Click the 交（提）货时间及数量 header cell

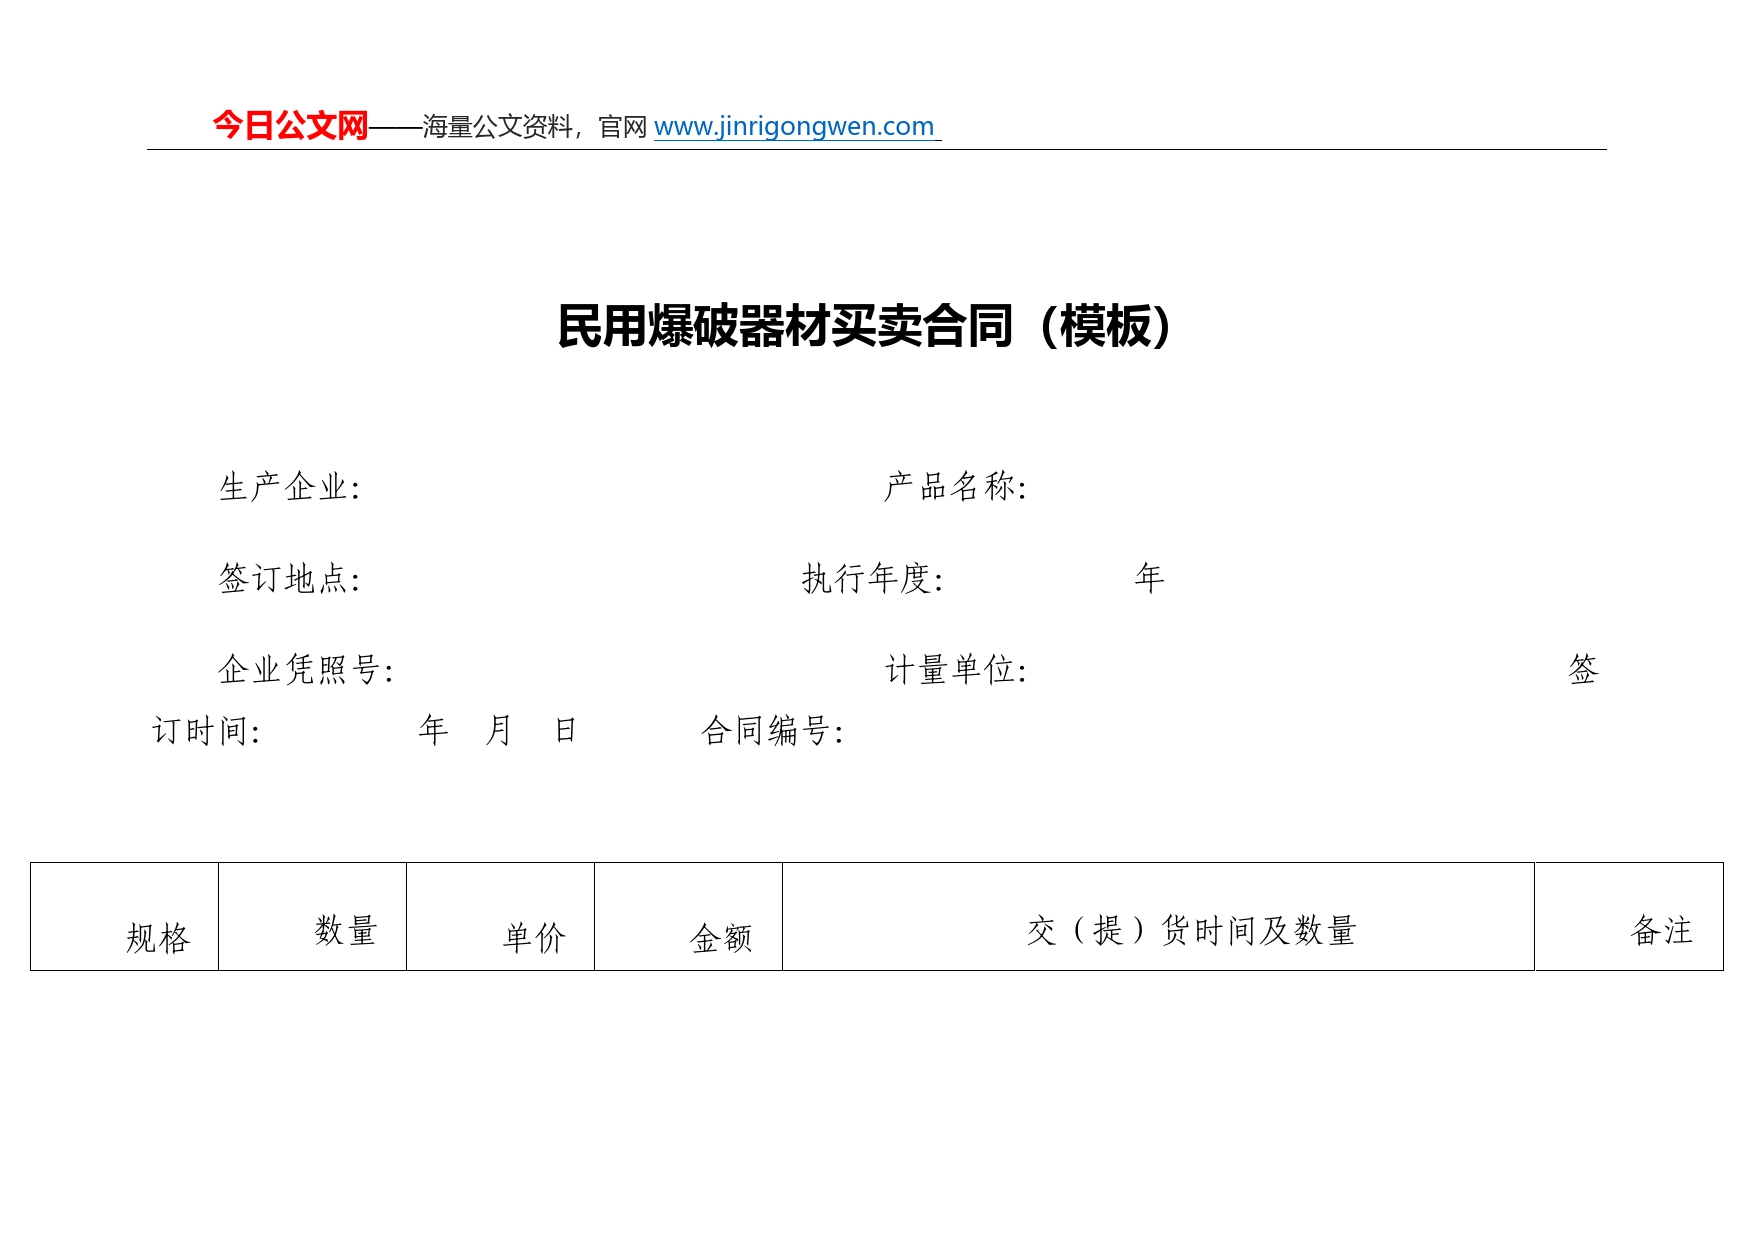click(1159, 916)
